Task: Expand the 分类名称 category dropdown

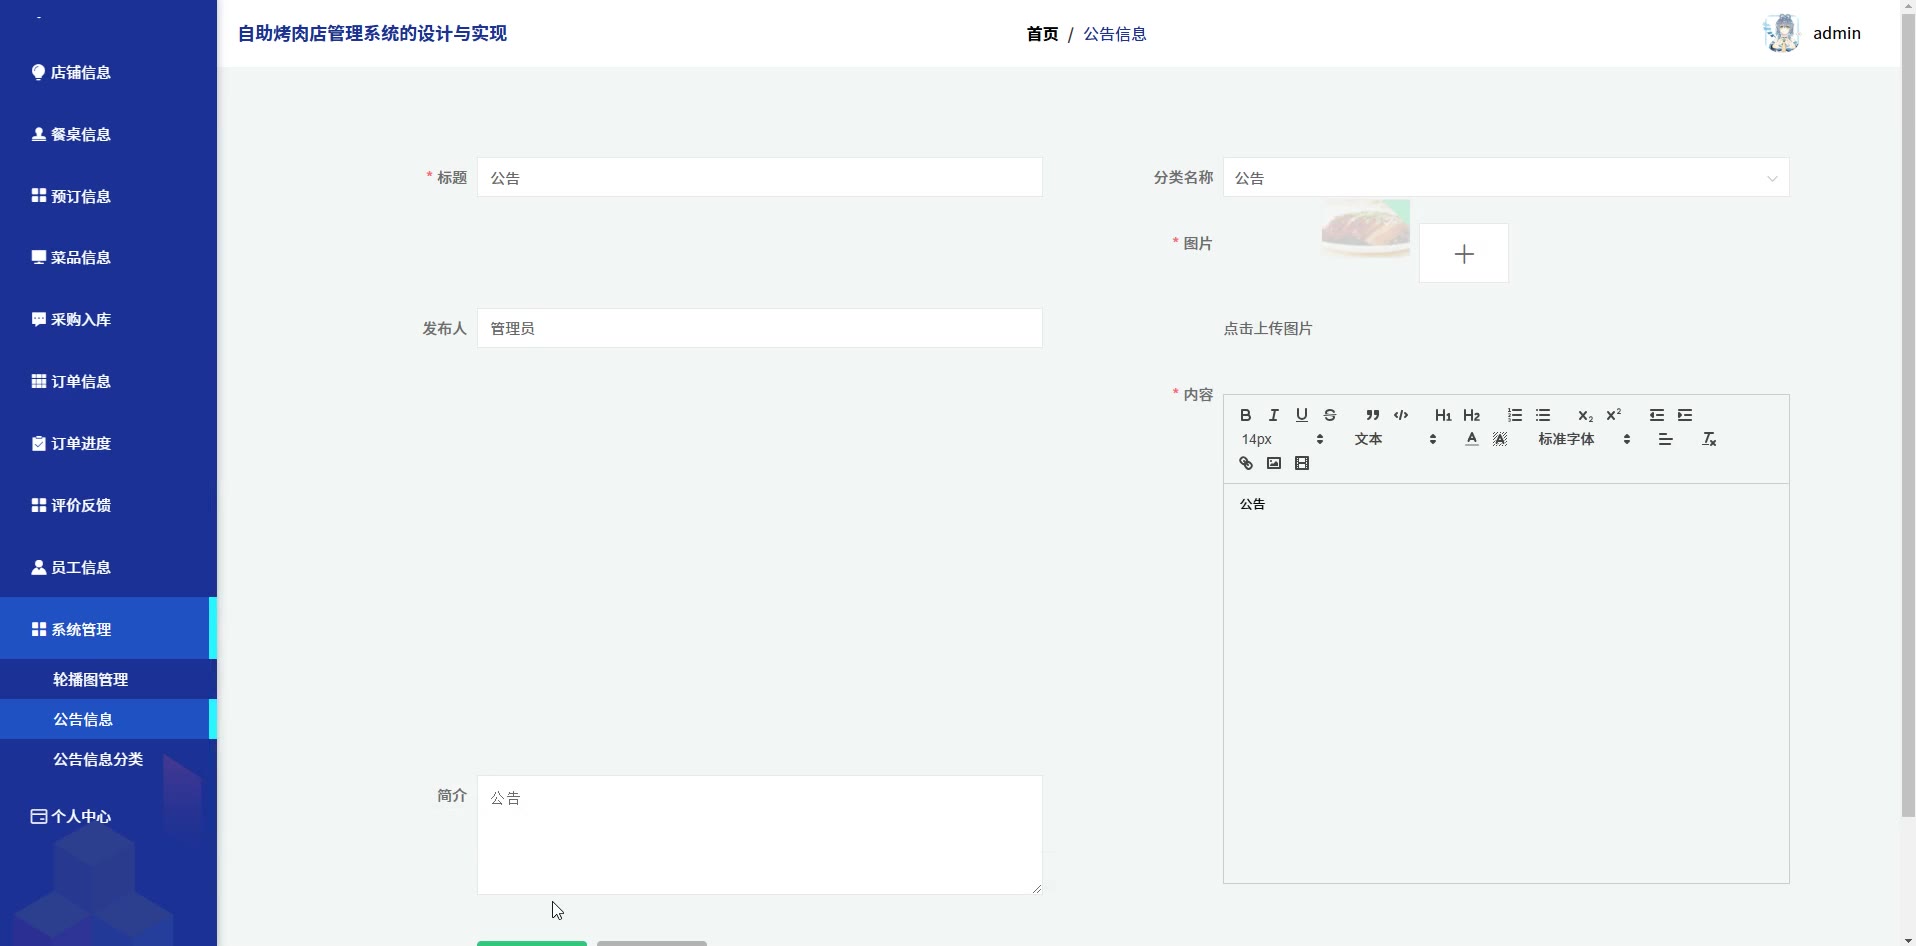Action: click(x=1505, y=178)
